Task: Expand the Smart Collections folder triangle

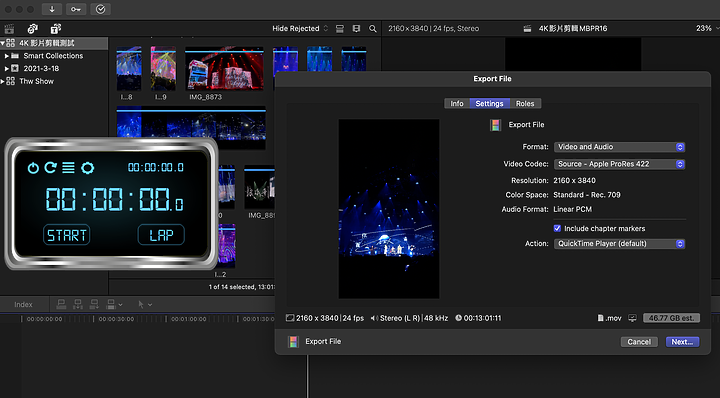Action: [7, 56]
